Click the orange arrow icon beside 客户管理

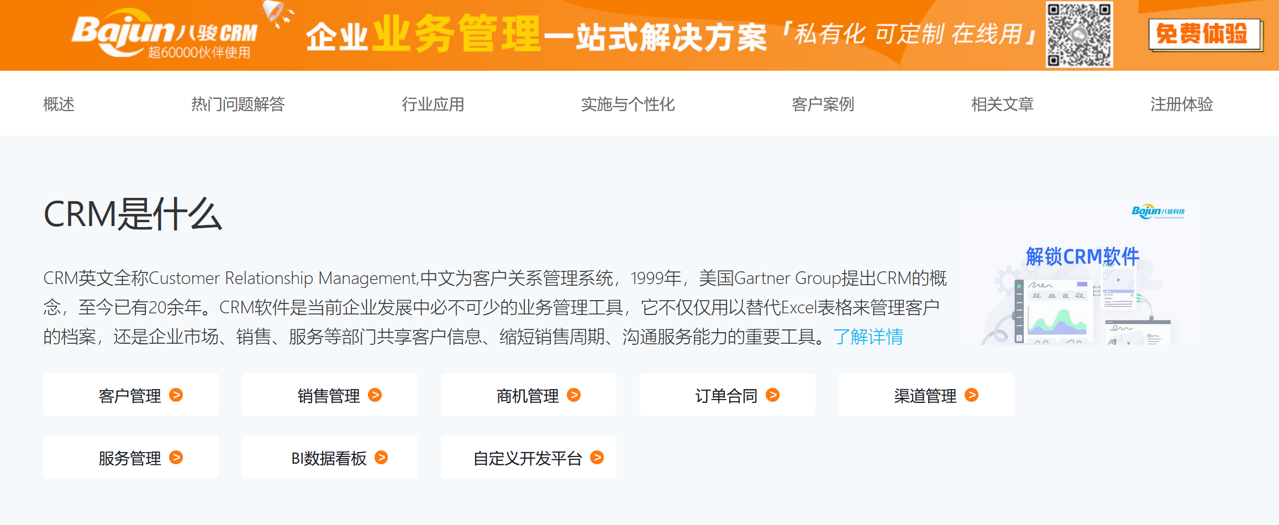click(x=176, y=395)
